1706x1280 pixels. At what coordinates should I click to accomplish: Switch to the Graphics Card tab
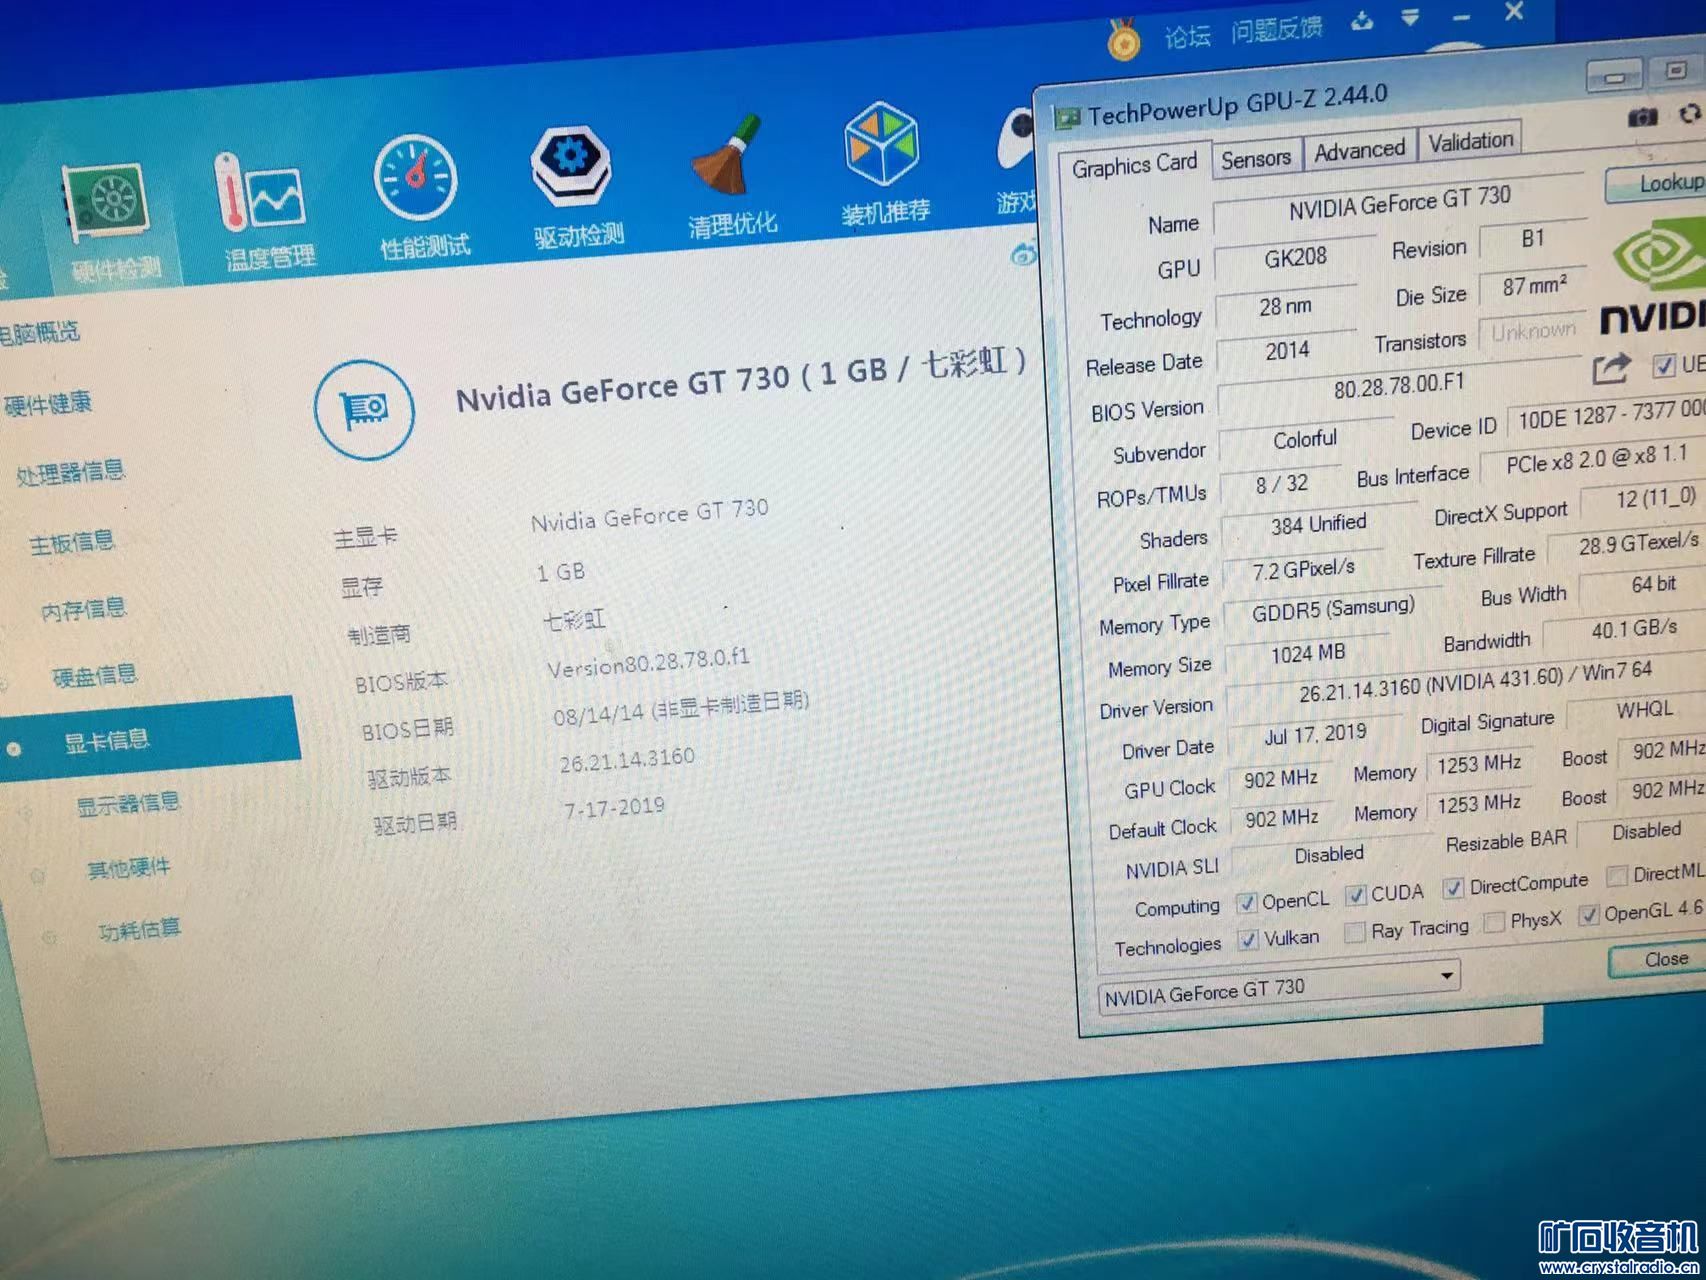click(x=1134, y=165)
